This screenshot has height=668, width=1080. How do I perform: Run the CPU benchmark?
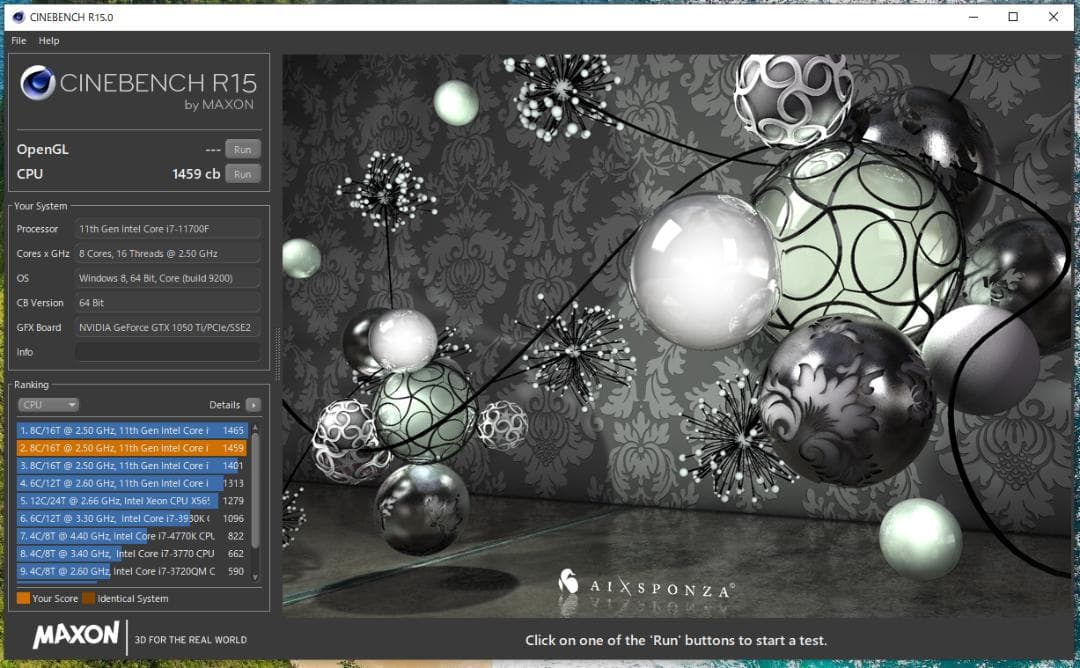pos(242,173)
